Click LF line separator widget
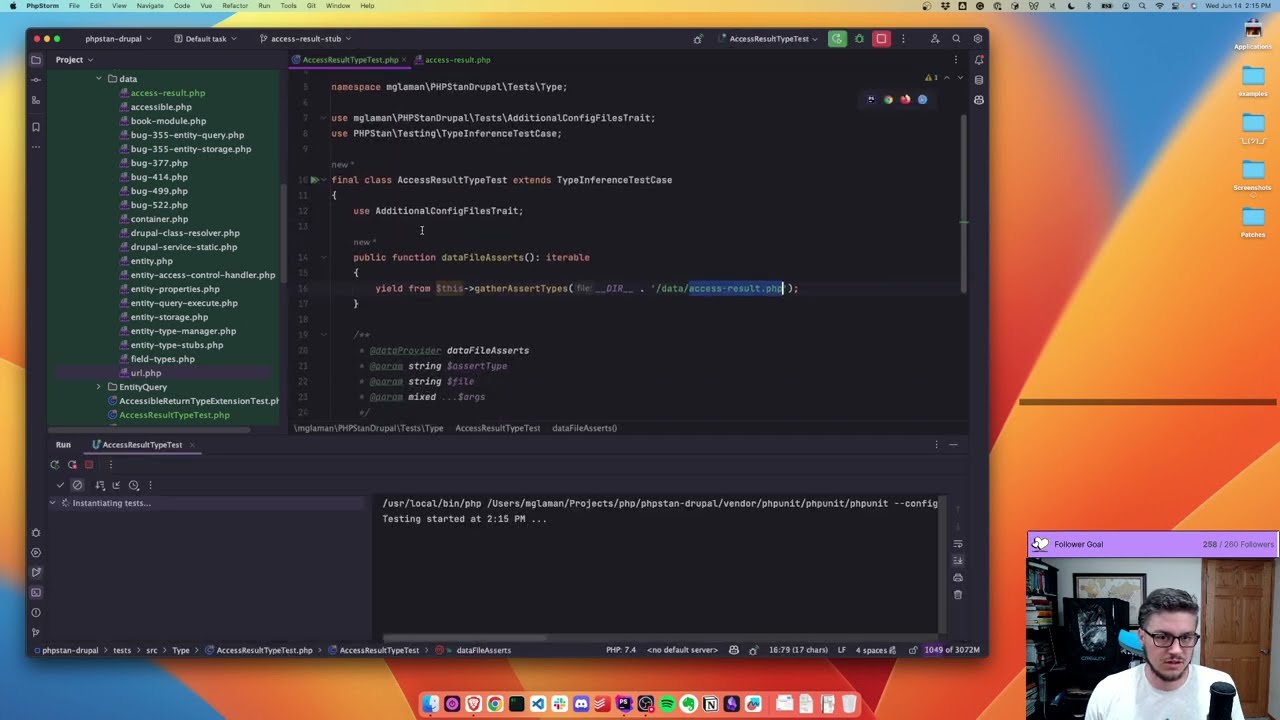The height and width of the screenshot is (720, 1280). [842, 650]
